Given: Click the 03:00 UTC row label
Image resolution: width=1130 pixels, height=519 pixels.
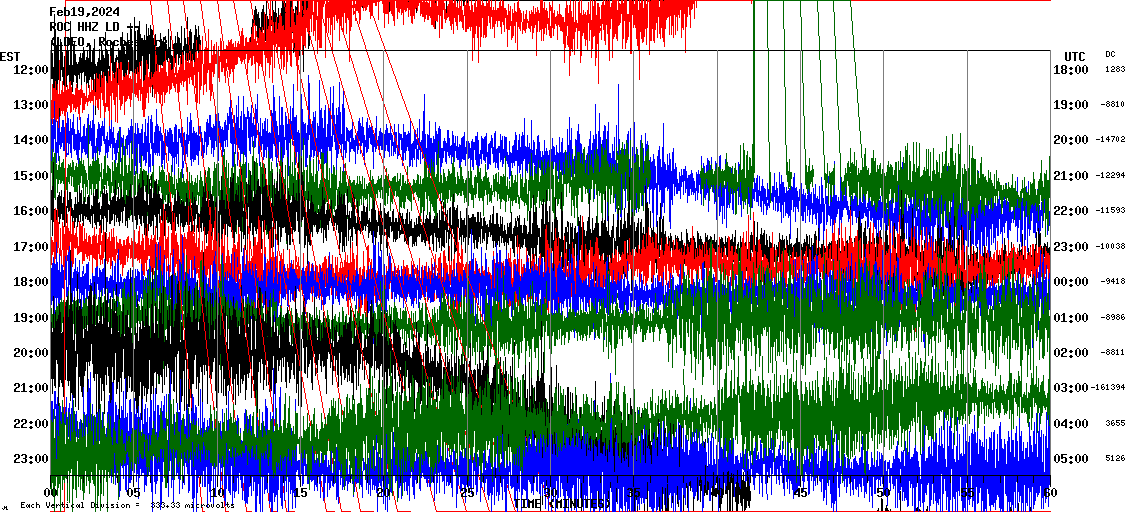Looking at the screenshot, I should coord(1071,388).
